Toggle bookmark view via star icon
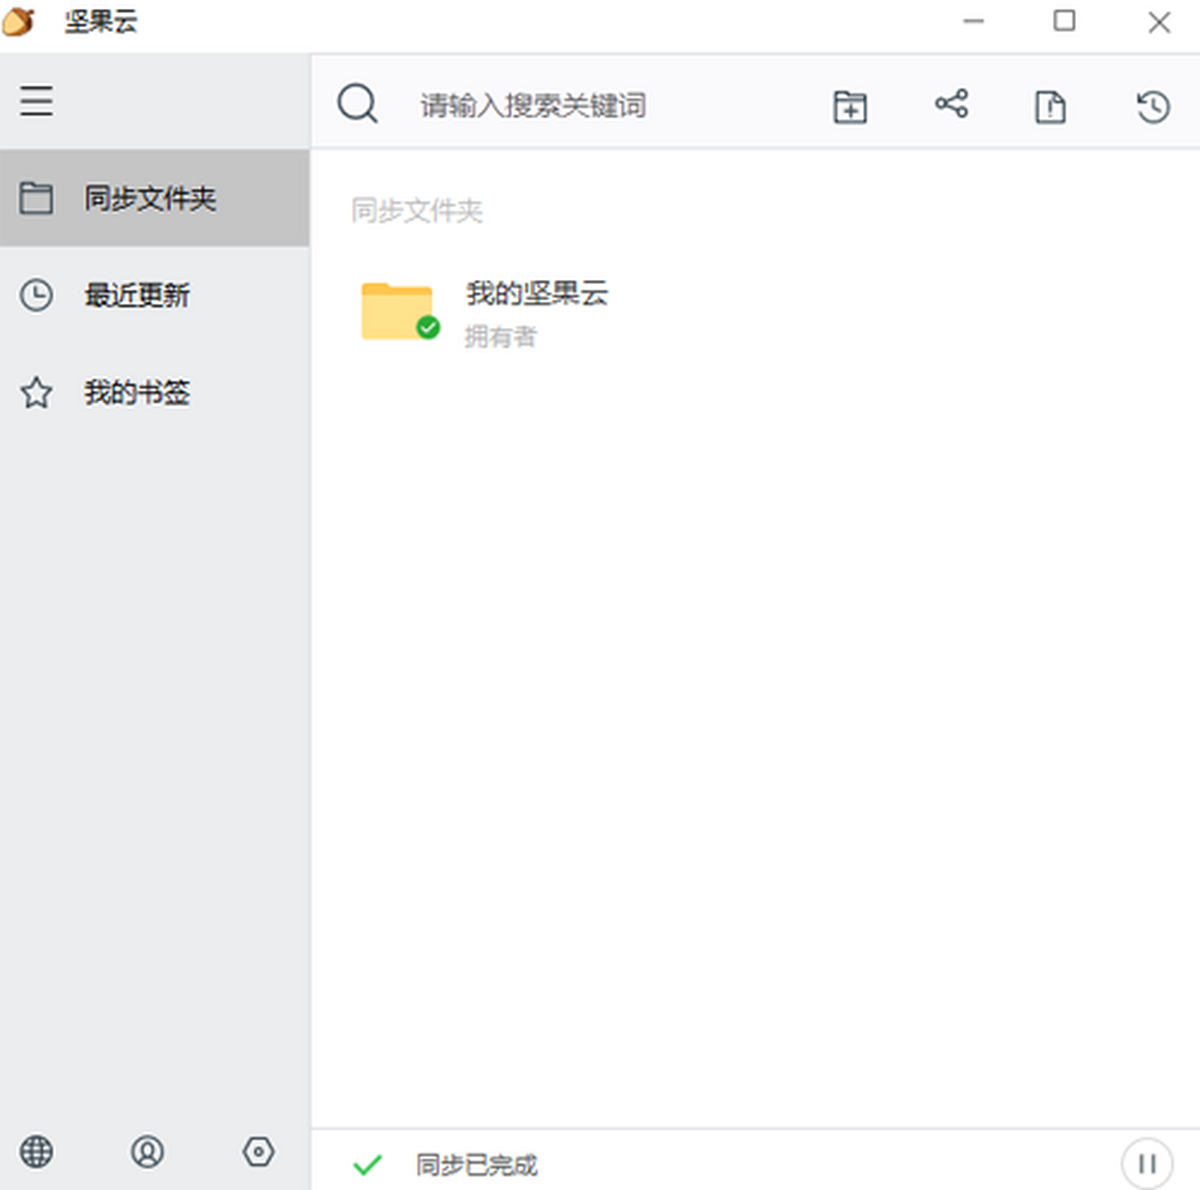The width and height of the screenshot is (1200, 1190). pos(36,393)
